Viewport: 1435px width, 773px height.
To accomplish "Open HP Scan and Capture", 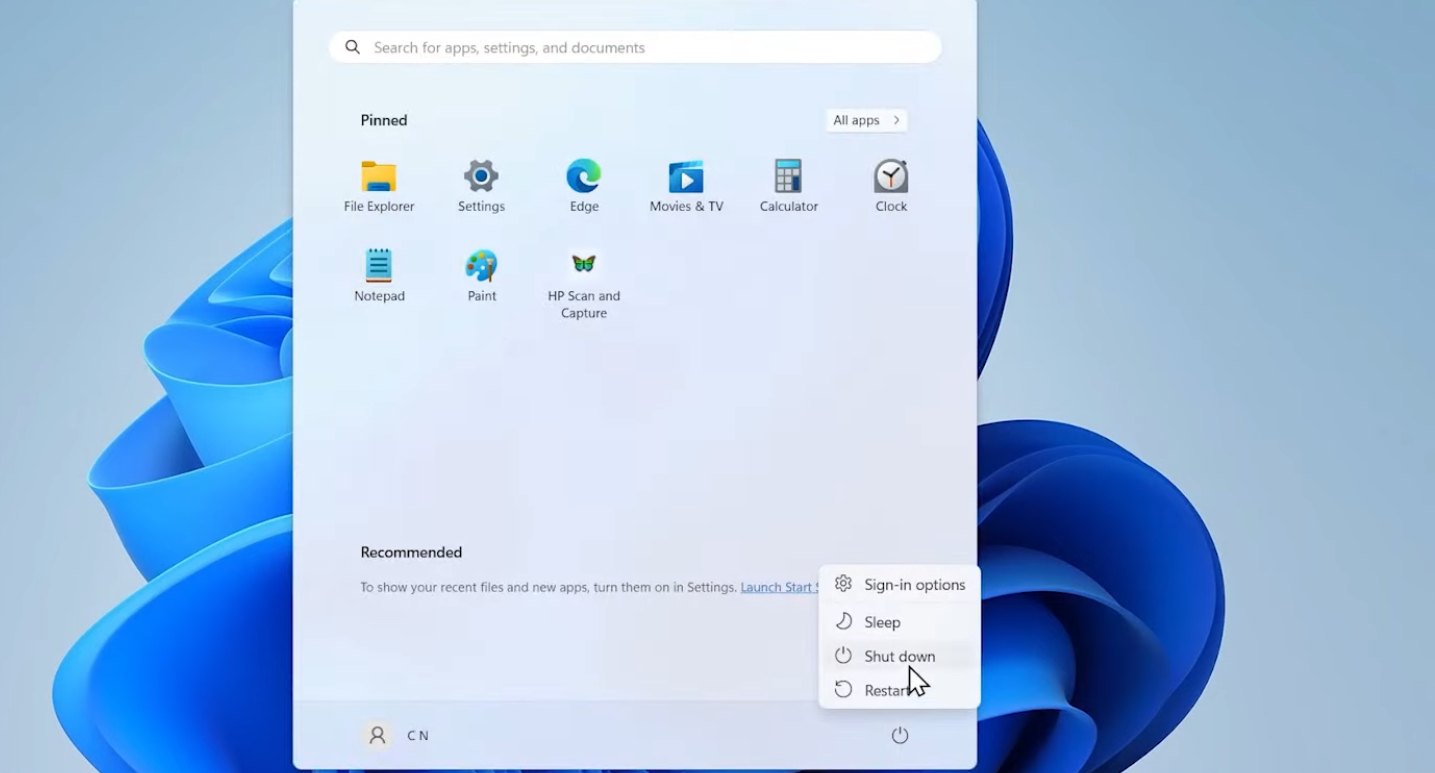I will 584,285.
